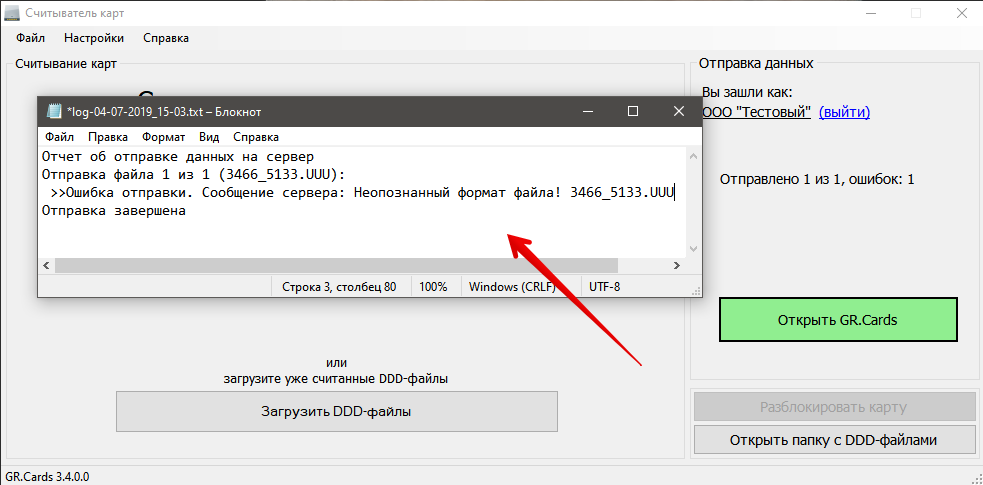
Task: Click the UTF-8 encoding status entry
Action: point(605,287)
